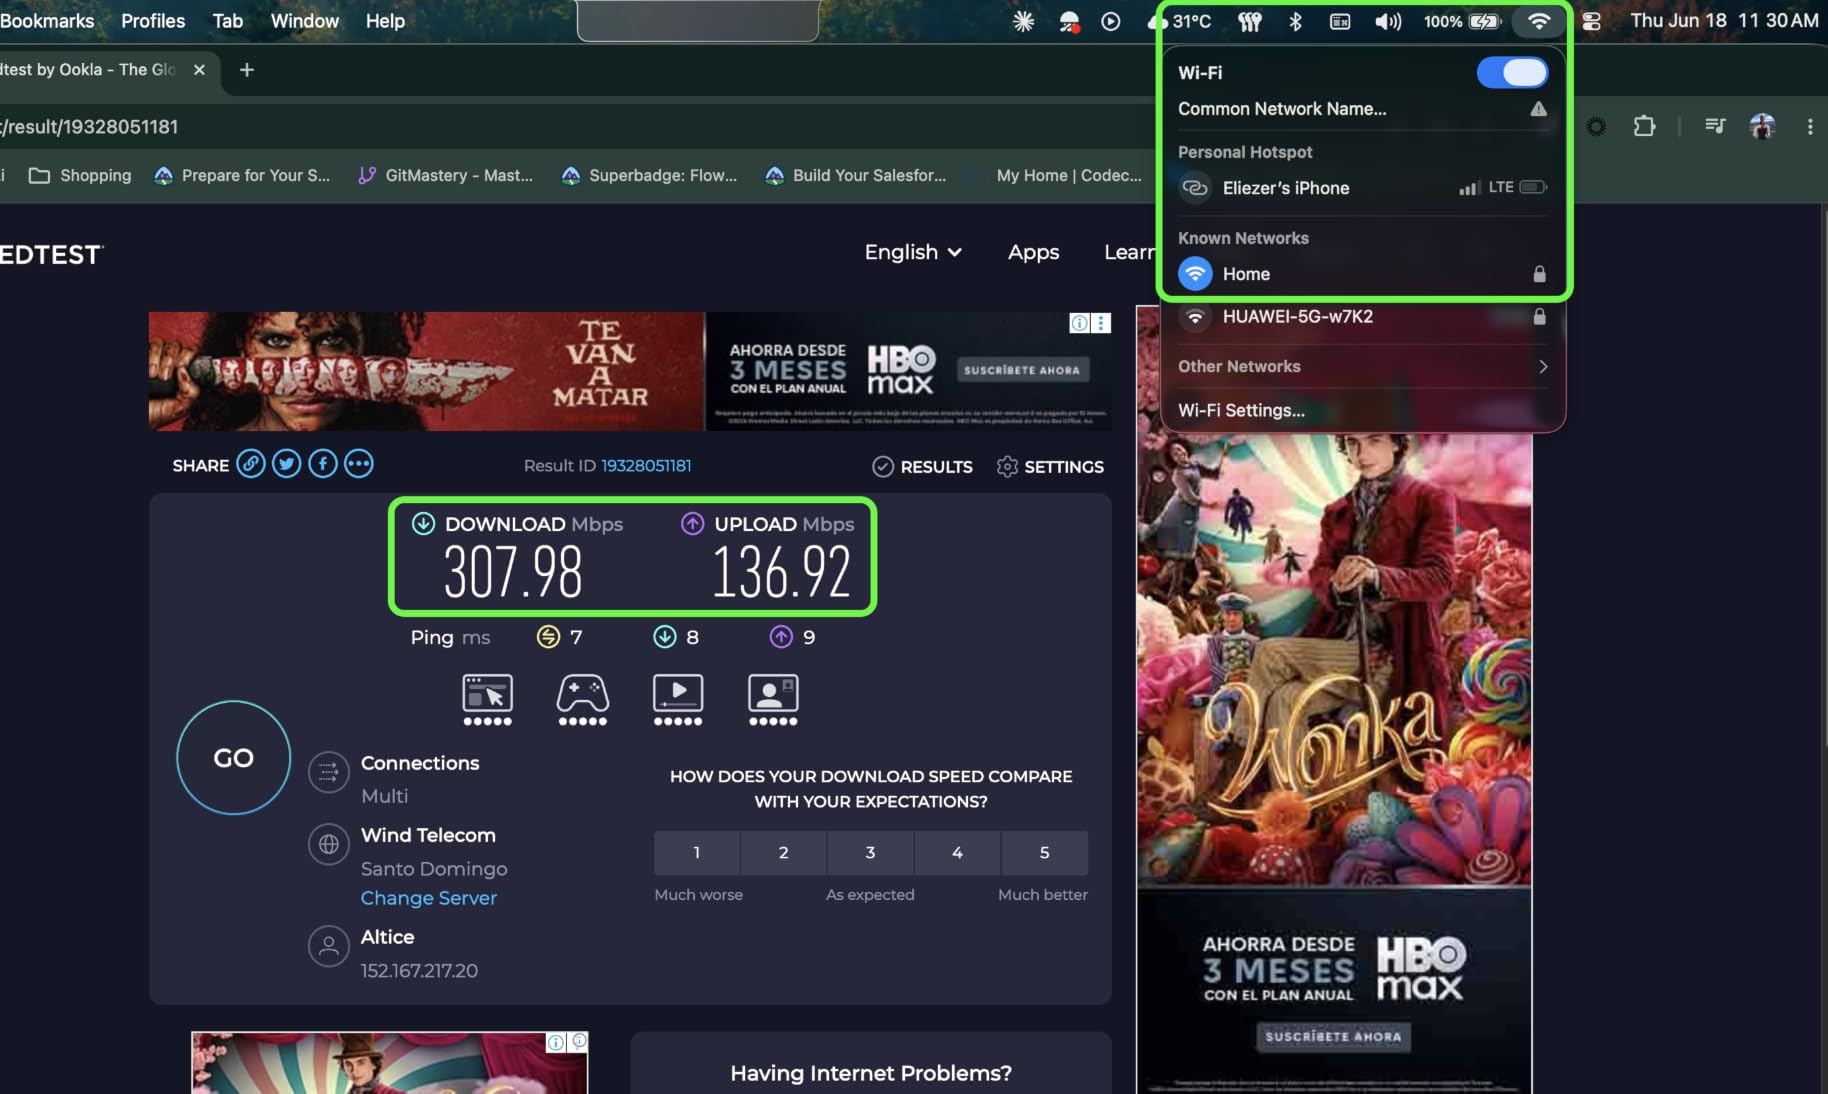Share the result on Twitter

point(287,464)
